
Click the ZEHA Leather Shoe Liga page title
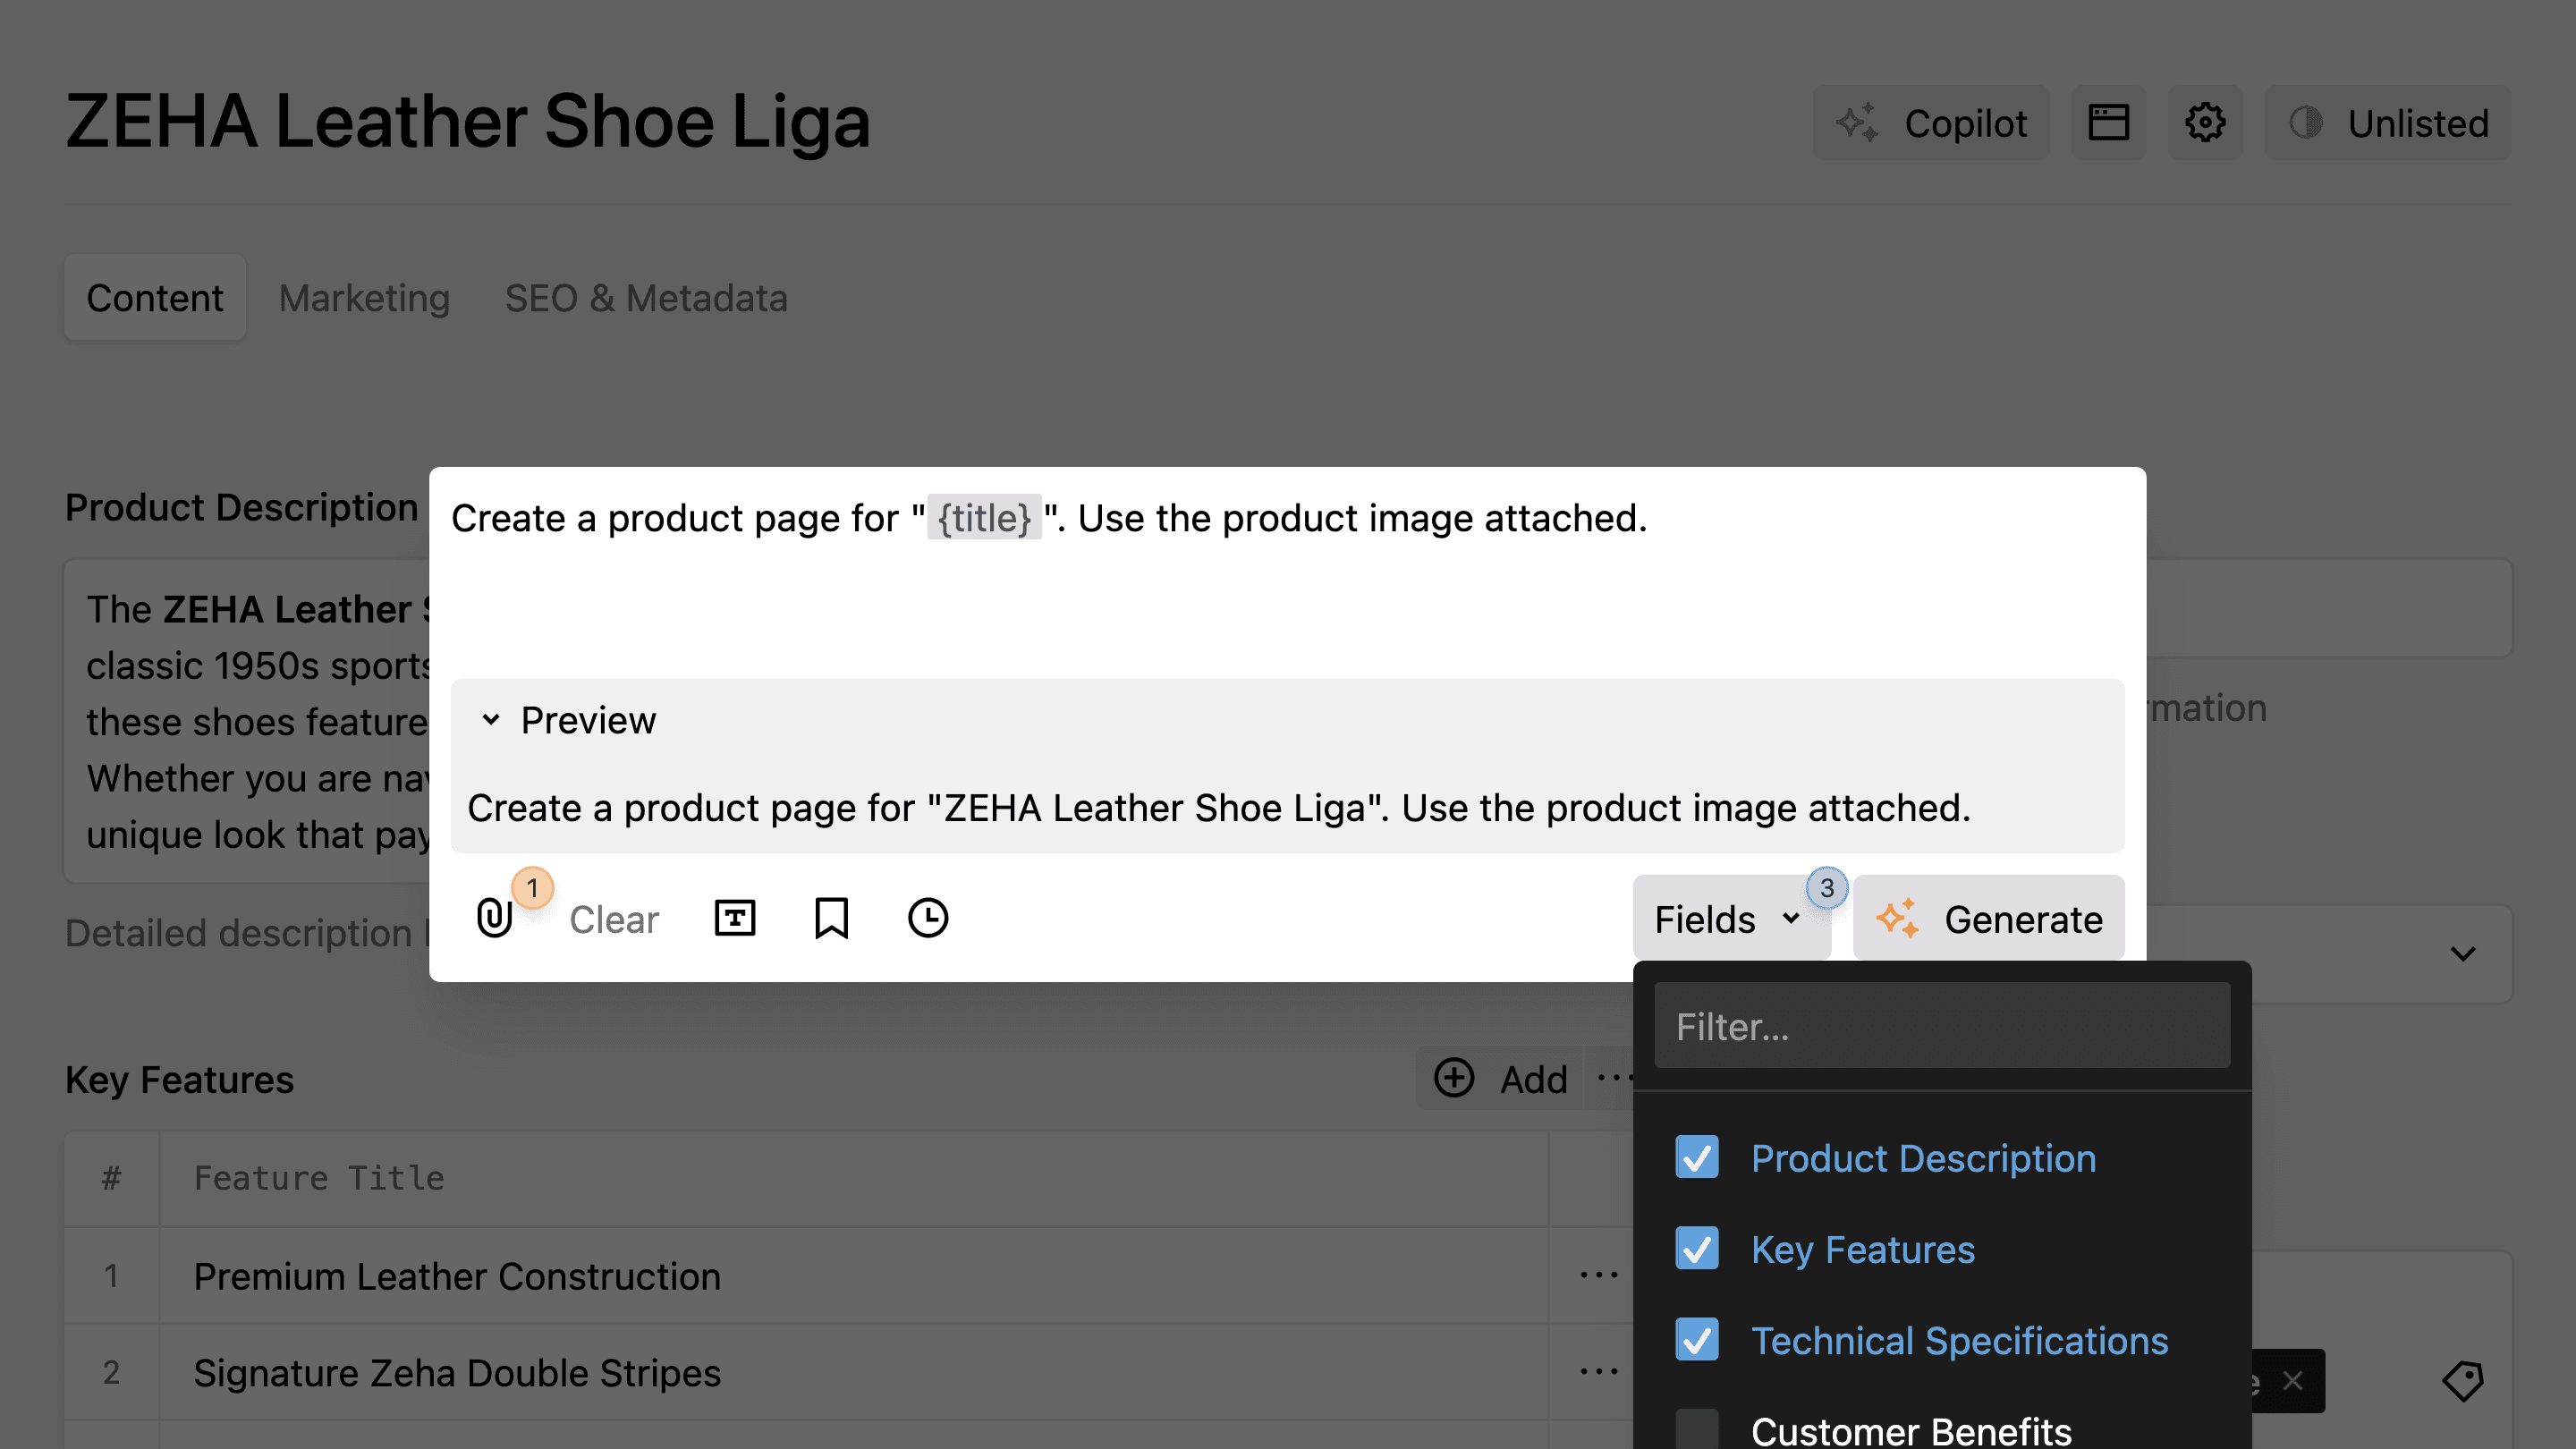[x=468, y=122]
